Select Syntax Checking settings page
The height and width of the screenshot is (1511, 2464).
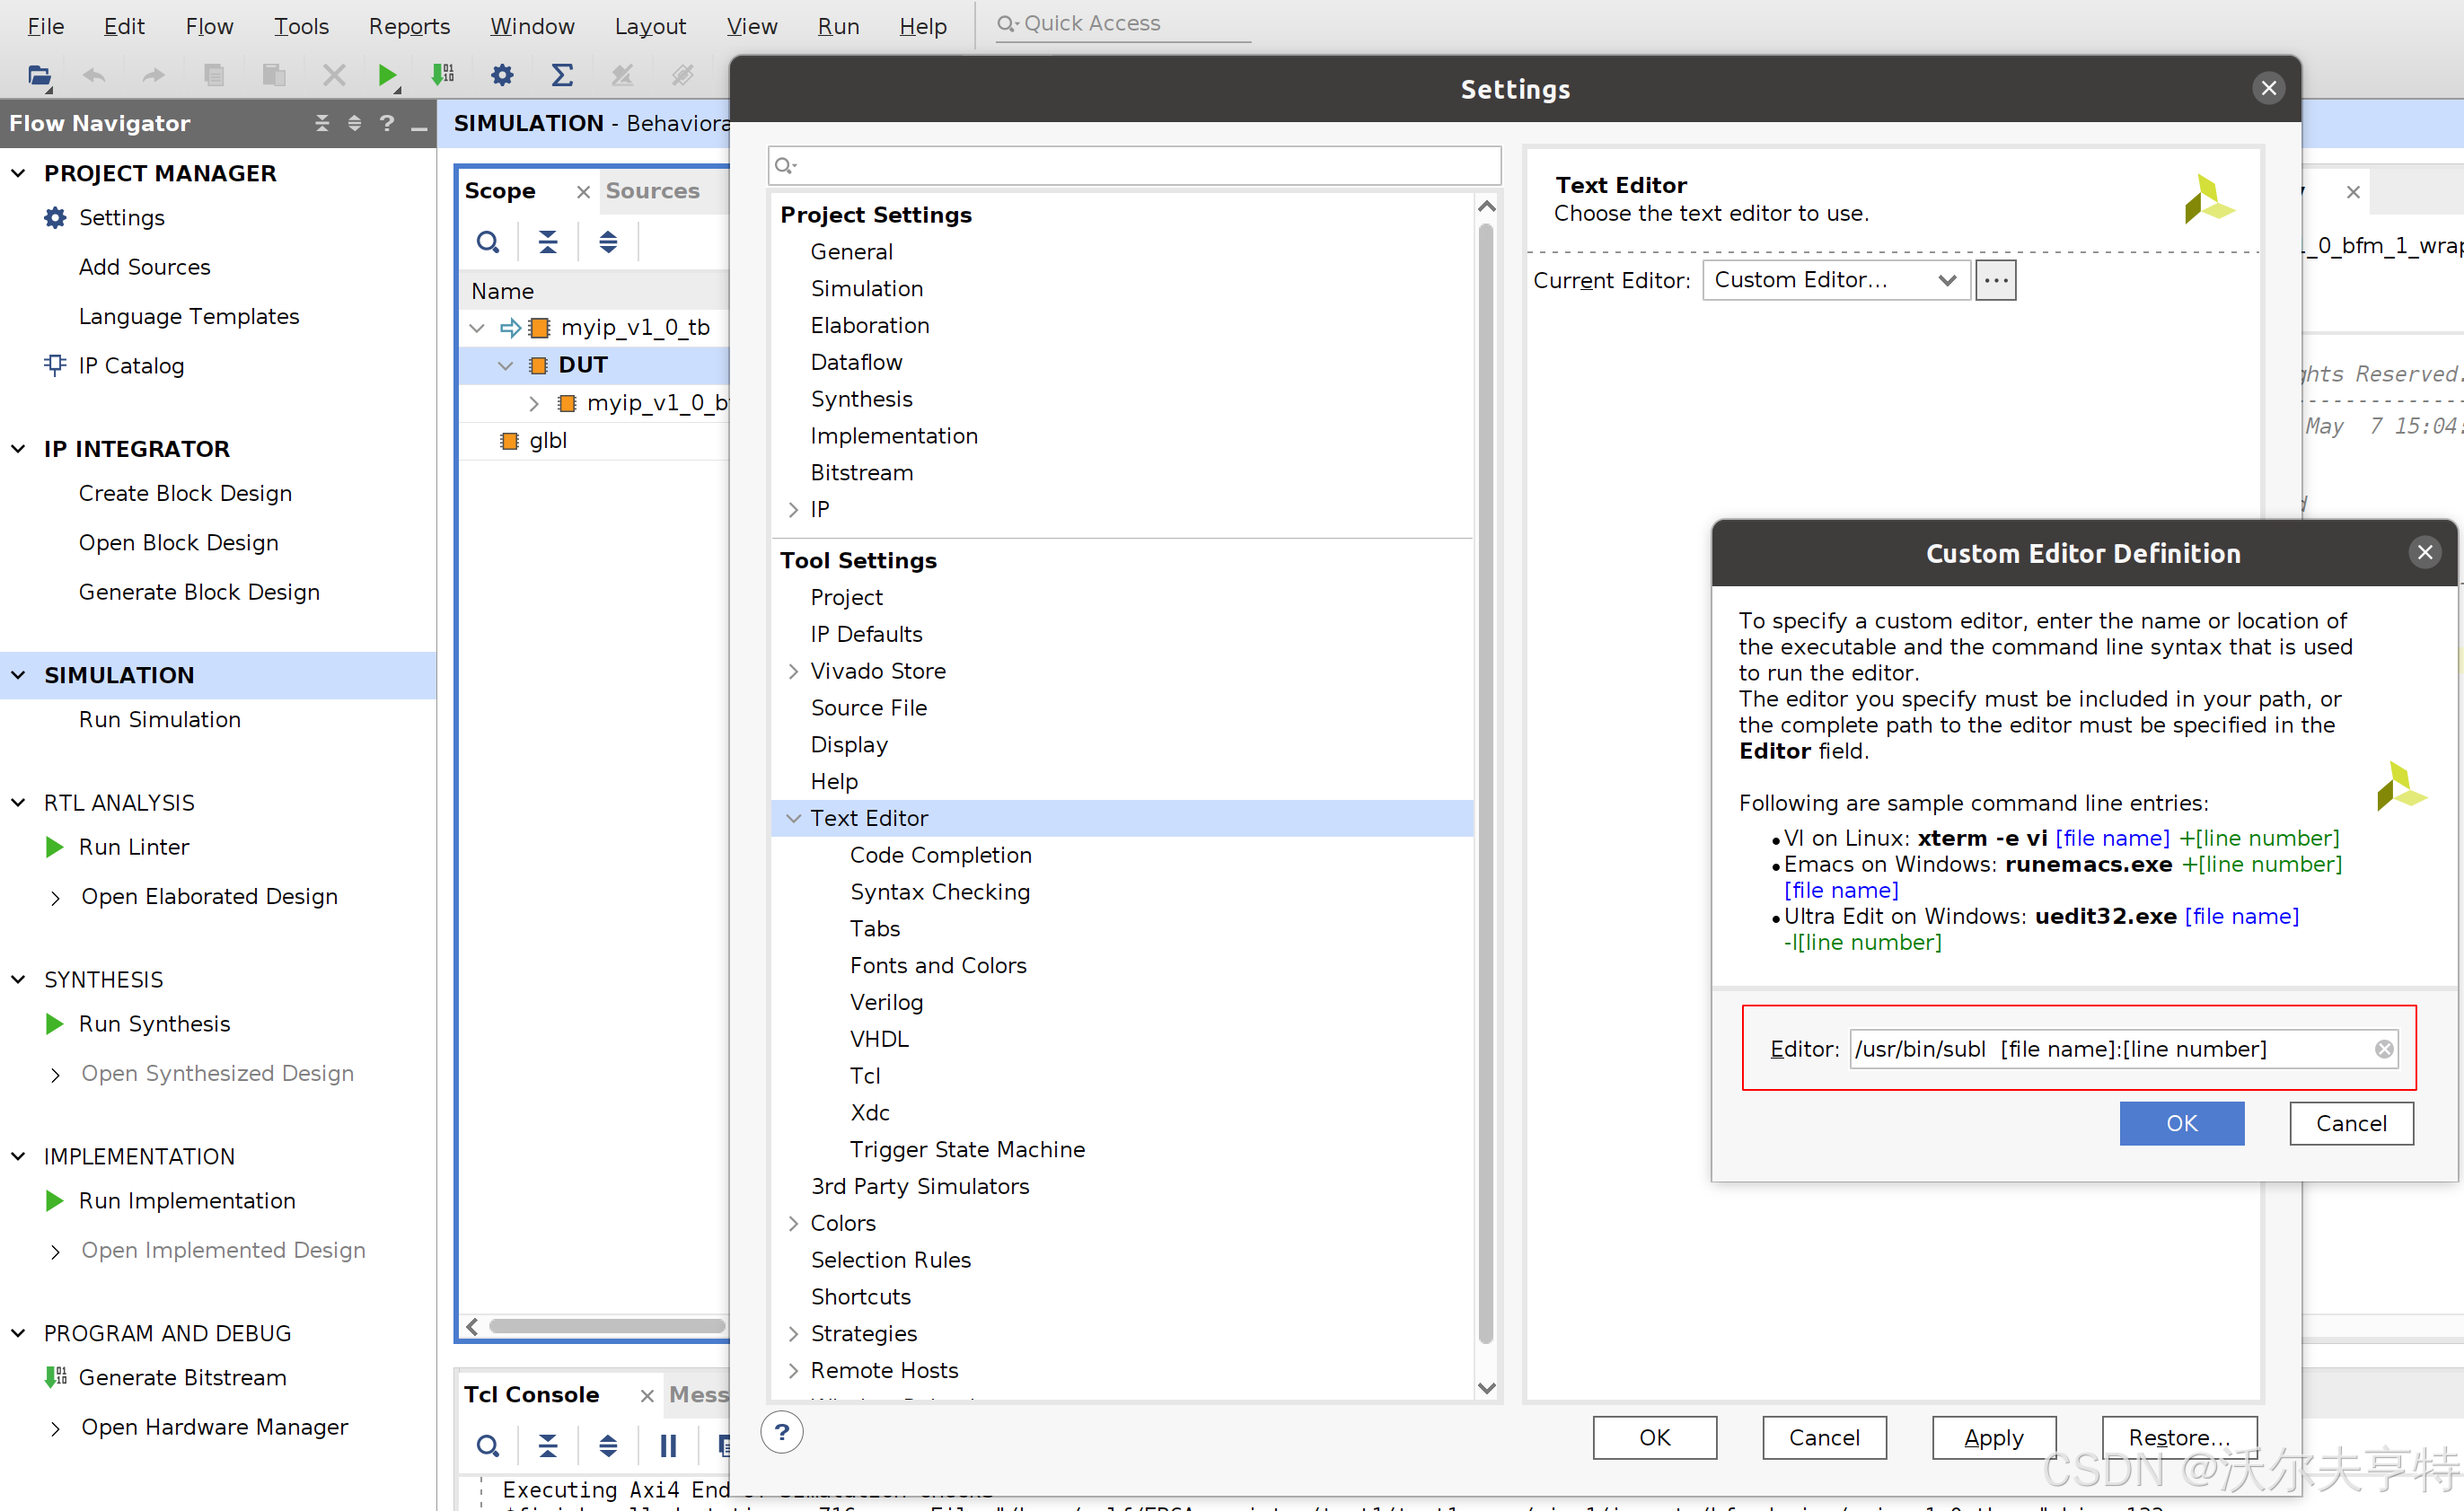pos(939,892)
